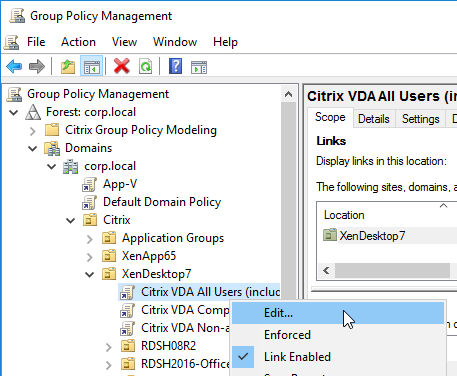Click the tree scrollbar up arrow
The width and height of the screenshot is (457, 376).
click(x=289, y=95)
